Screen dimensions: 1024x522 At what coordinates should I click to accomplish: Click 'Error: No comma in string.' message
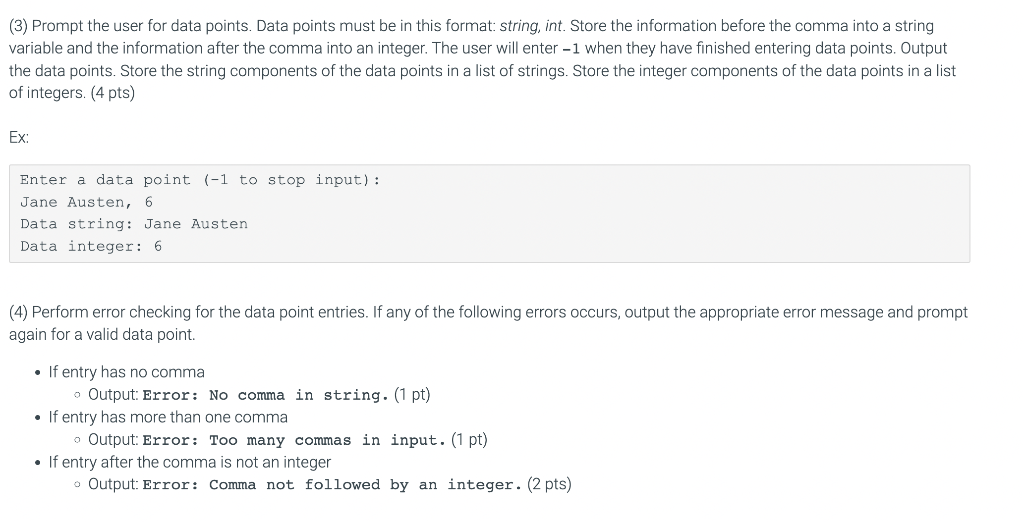coord(266,395)
